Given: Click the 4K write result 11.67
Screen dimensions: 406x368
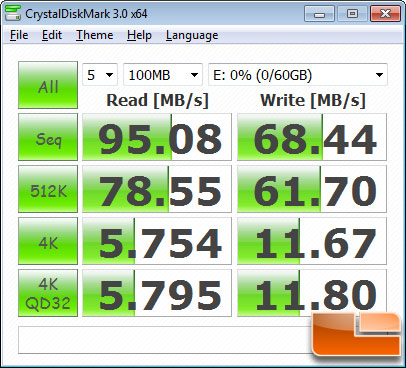Looking at the screenshot, I should click(x=312, y=241).
